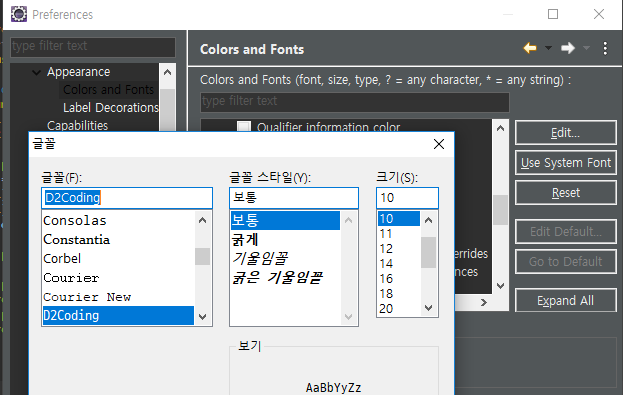This screenshot has height=395, width=623.
Task: Click the size field showing 10
Action: [x=407, y=198]
